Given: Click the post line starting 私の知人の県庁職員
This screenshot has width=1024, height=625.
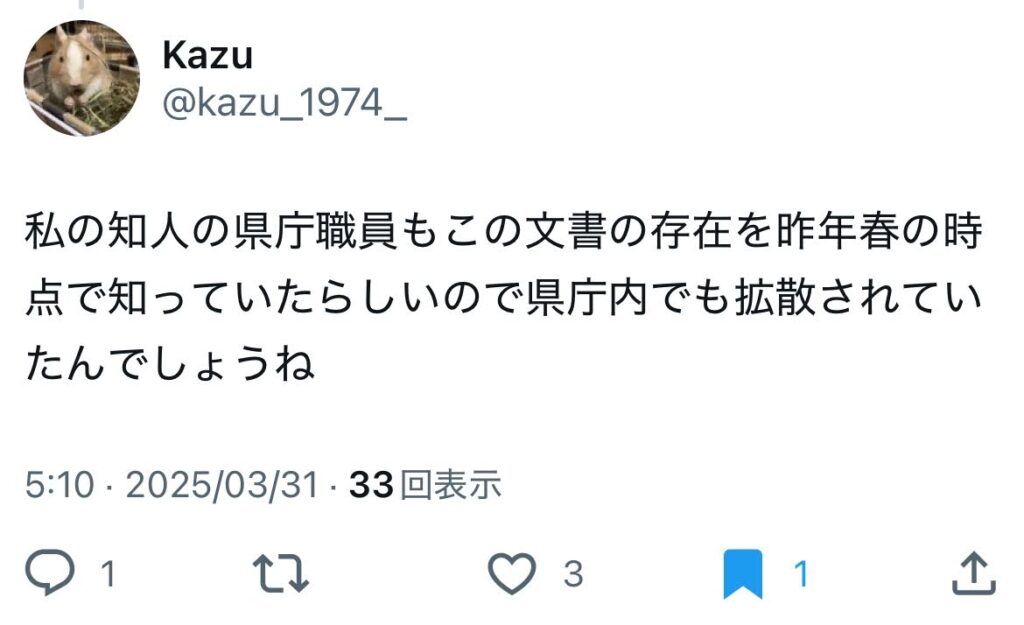Looking at the screenshot, I should click(x=504, y=231).
